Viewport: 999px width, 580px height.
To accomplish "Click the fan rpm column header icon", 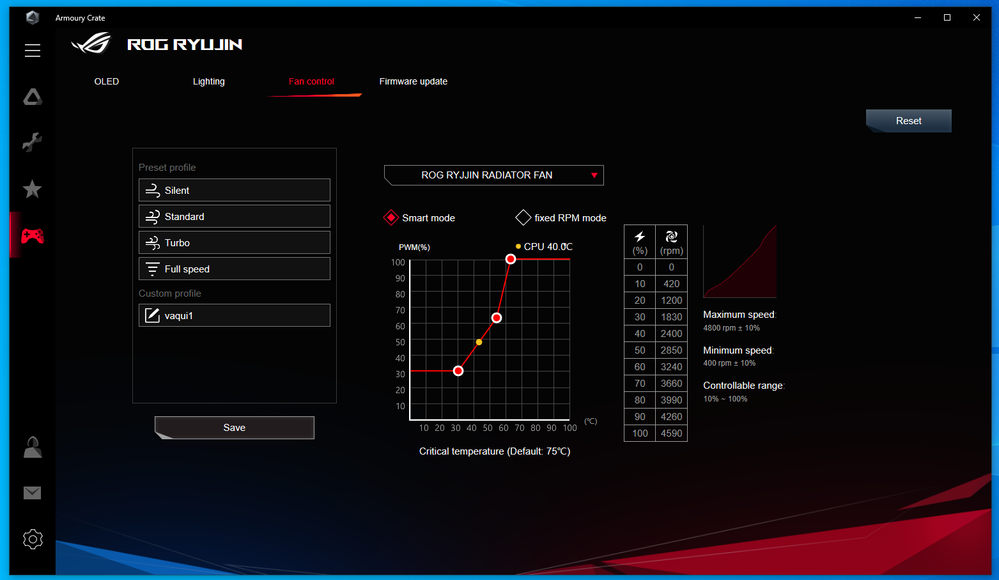I will [x=672, y=236].
